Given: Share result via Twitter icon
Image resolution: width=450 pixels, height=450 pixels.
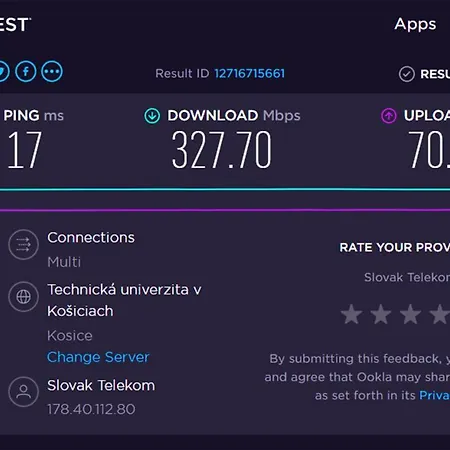Looking at the screenshot, I should pyautogui.click(x=3, y=71).
